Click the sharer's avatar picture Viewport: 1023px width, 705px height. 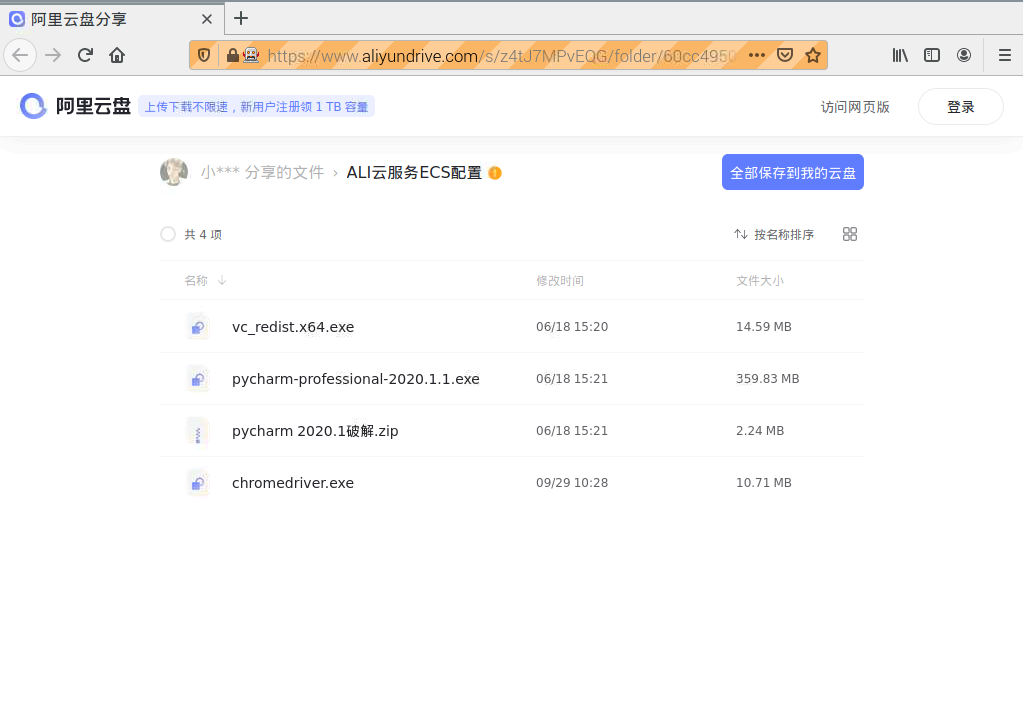click(x=174, y=172)
